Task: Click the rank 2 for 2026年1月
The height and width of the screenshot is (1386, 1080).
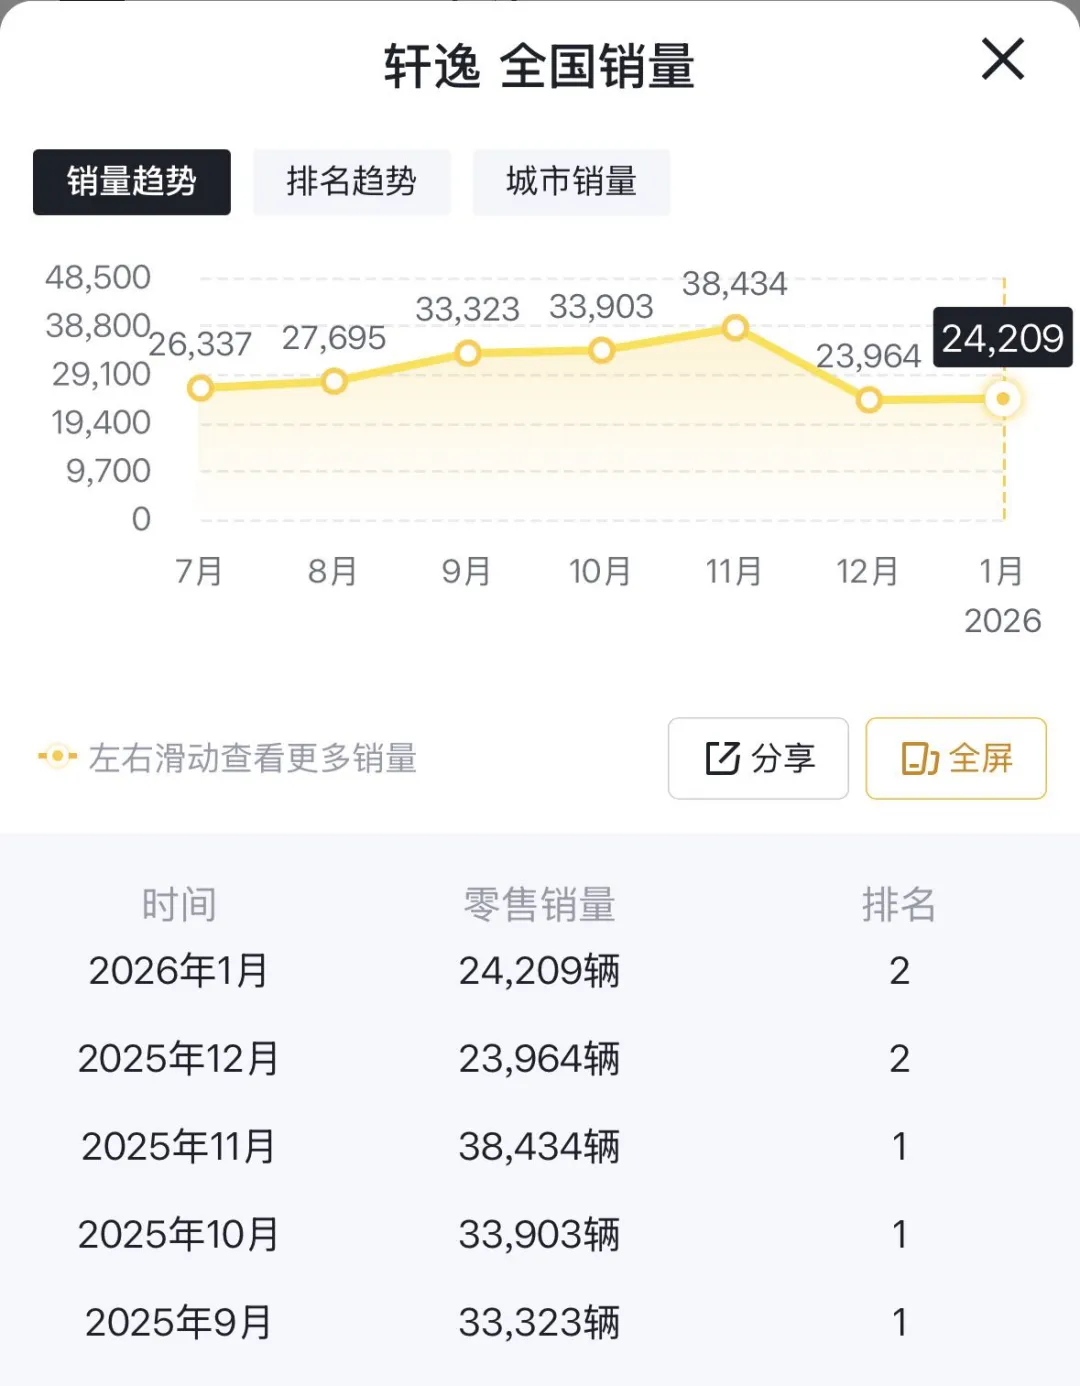Action: click(899, 970)
